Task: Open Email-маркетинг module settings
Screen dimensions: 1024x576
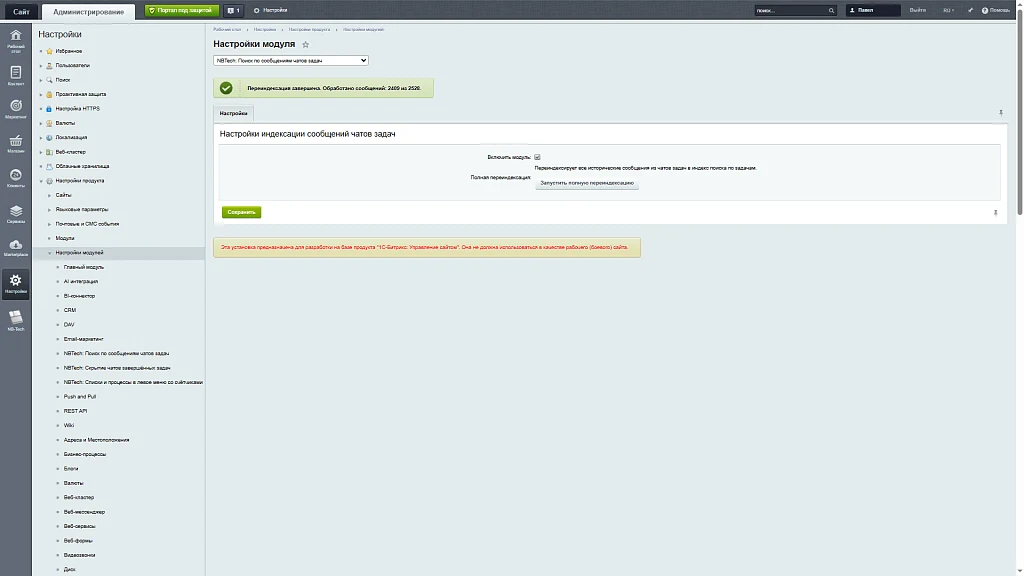Action: coord(84,339)
